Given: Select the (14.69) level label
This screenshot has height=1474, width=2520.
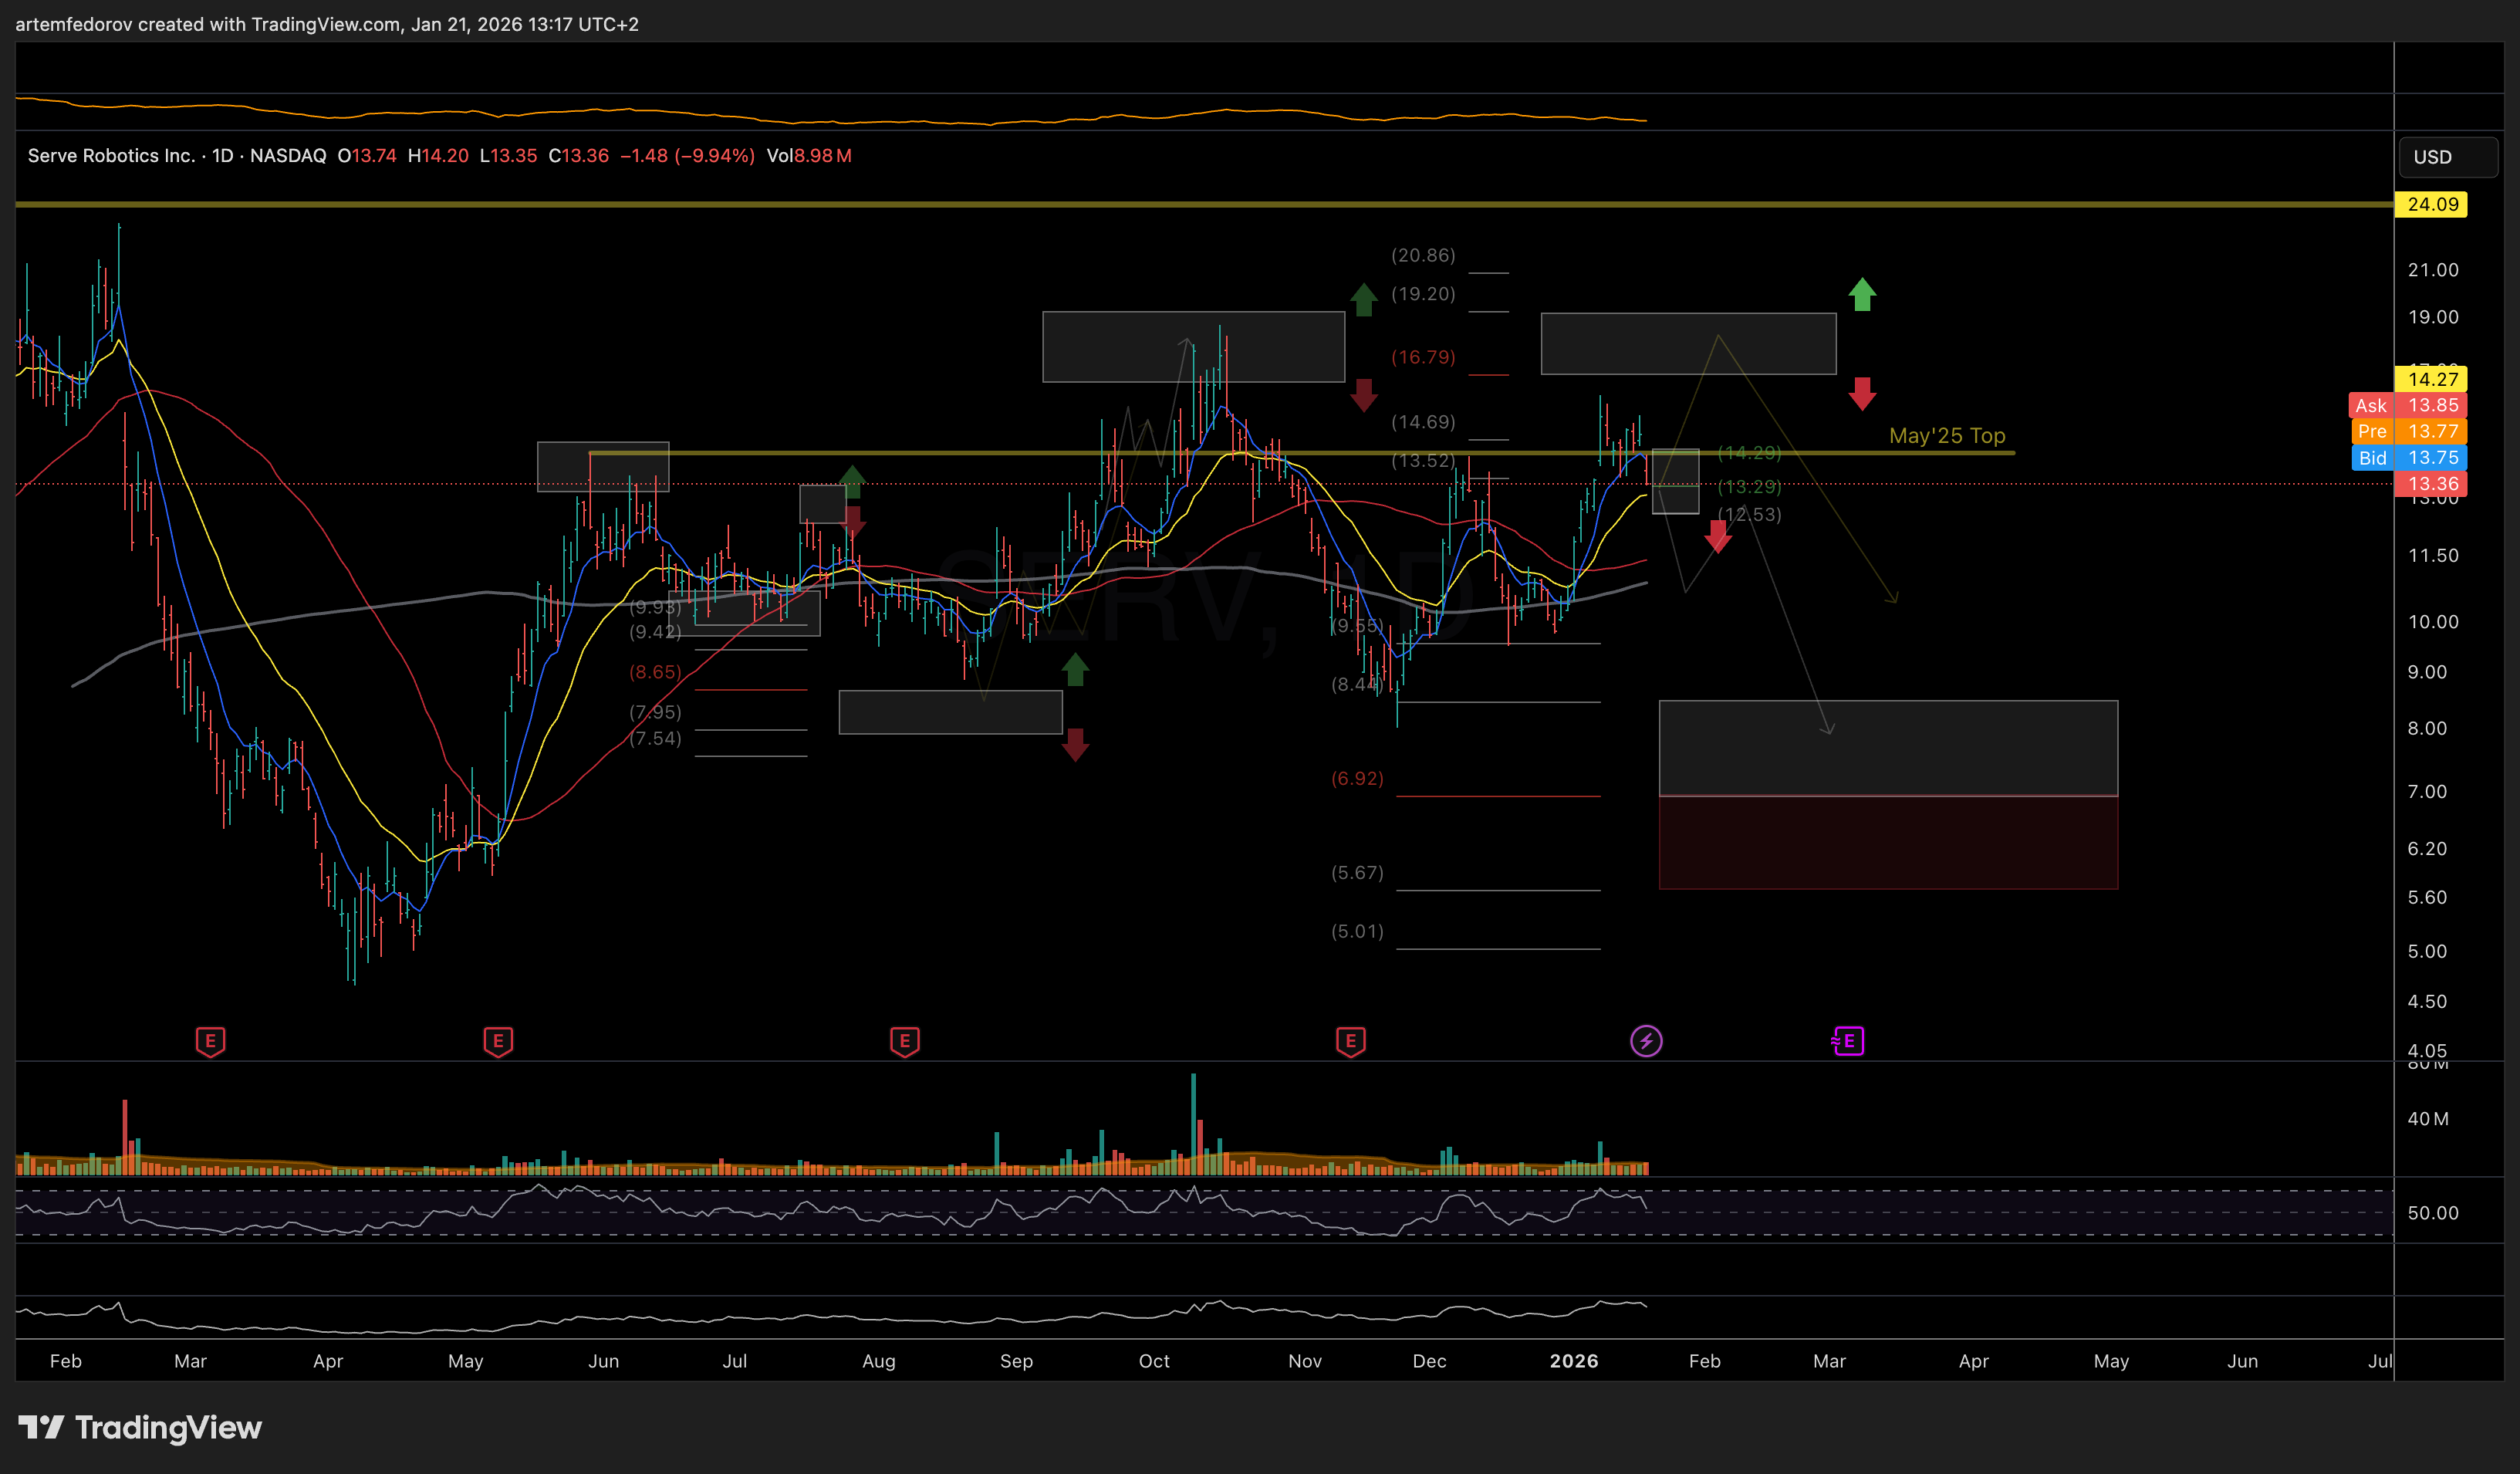Looking at the screenshot, I should click(1423, 422).
